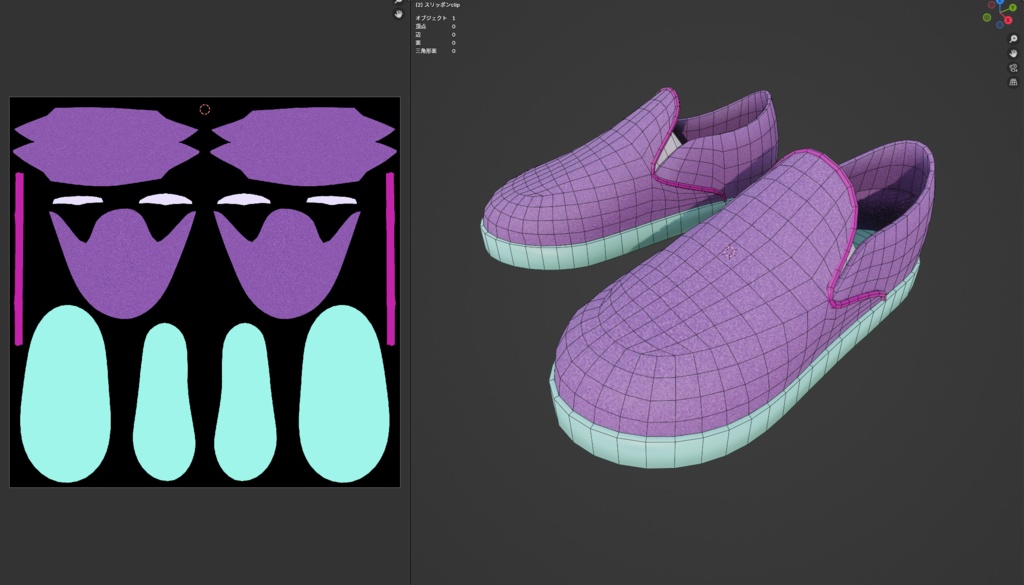Select the pan hand icon in the 3D viewport
Screen dimensions: 1024x585
point(1013,54)
